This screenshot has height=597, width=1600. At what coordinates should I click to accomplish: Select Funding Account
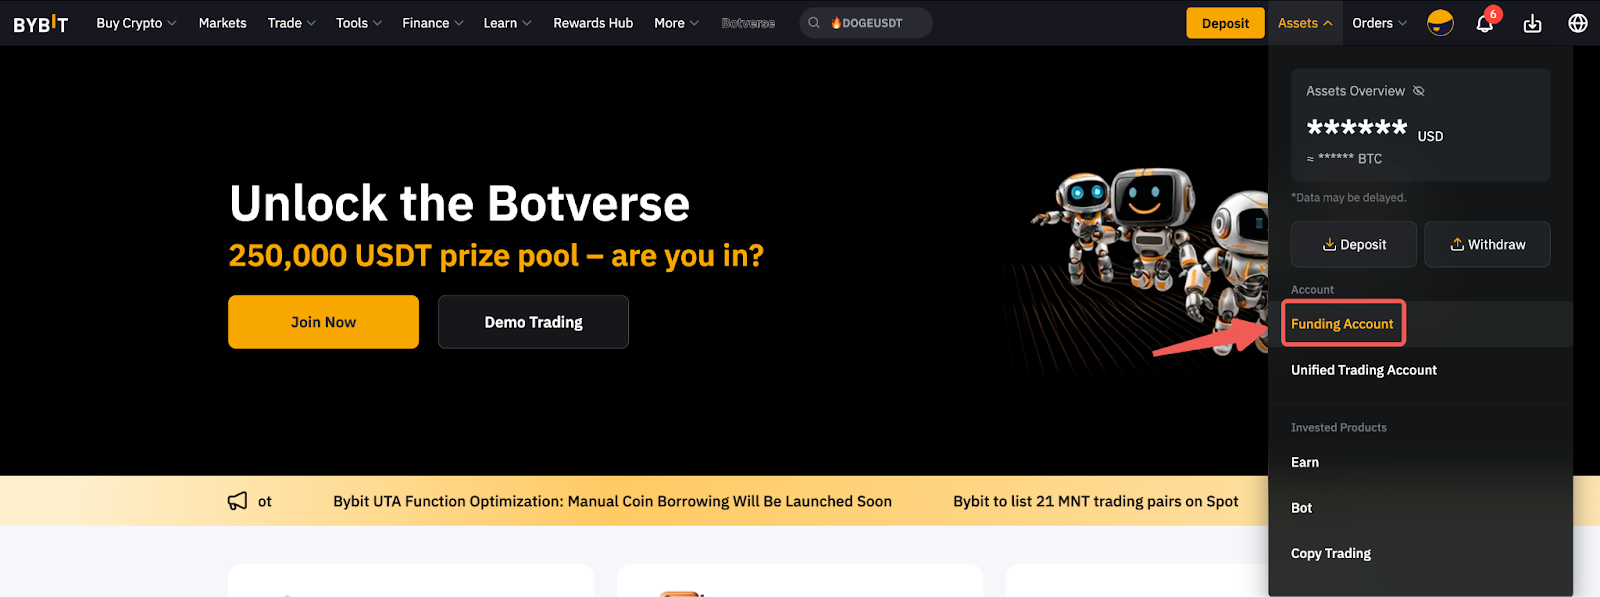point(1342,324)
